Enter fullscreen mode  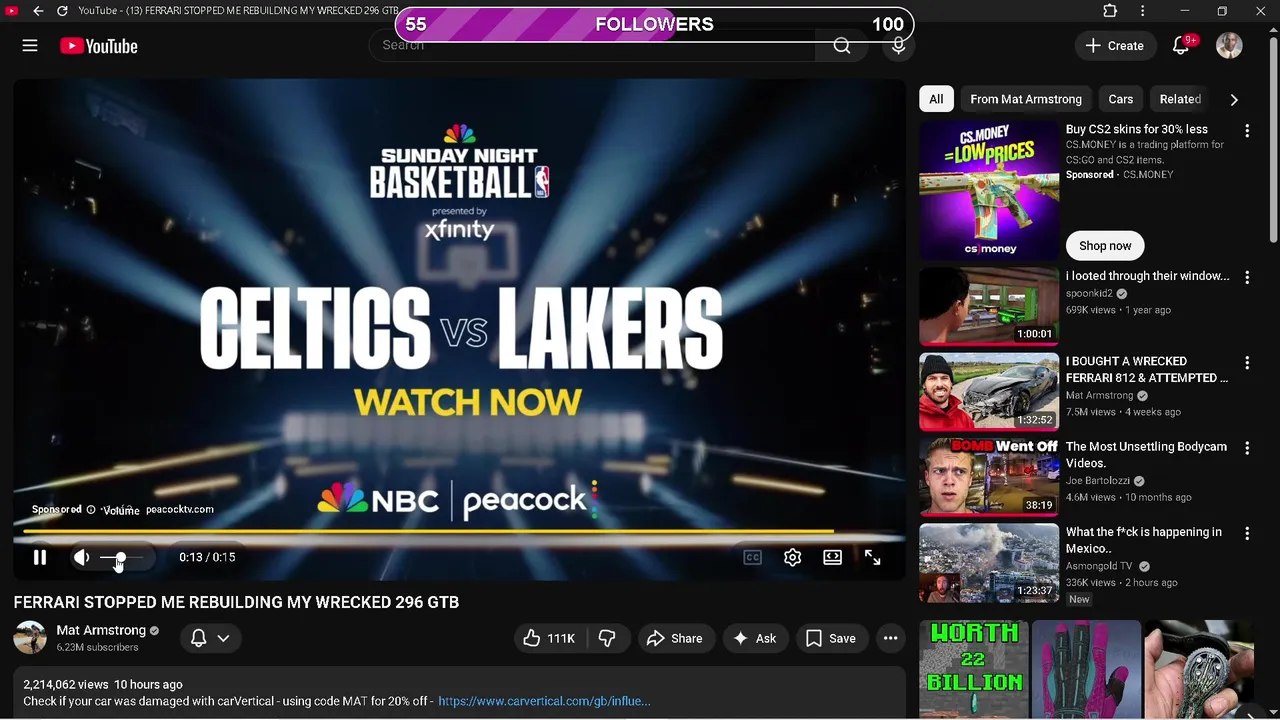[872, 557]
